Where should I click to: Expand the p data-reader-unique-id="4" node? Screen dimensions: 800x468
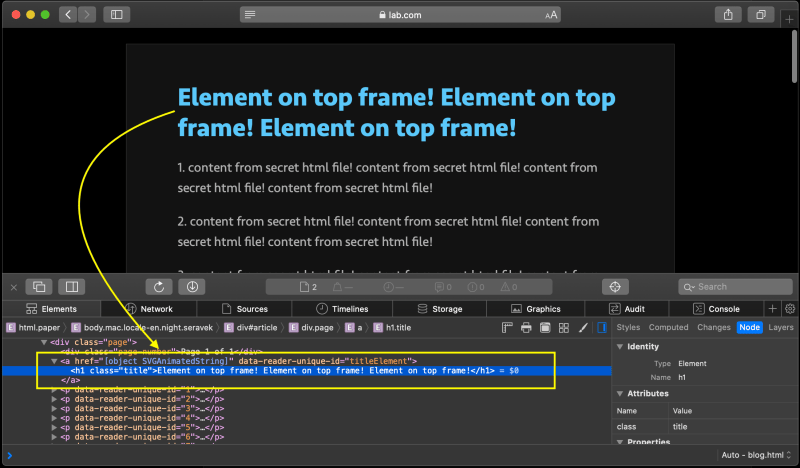(x=54, y=418)
